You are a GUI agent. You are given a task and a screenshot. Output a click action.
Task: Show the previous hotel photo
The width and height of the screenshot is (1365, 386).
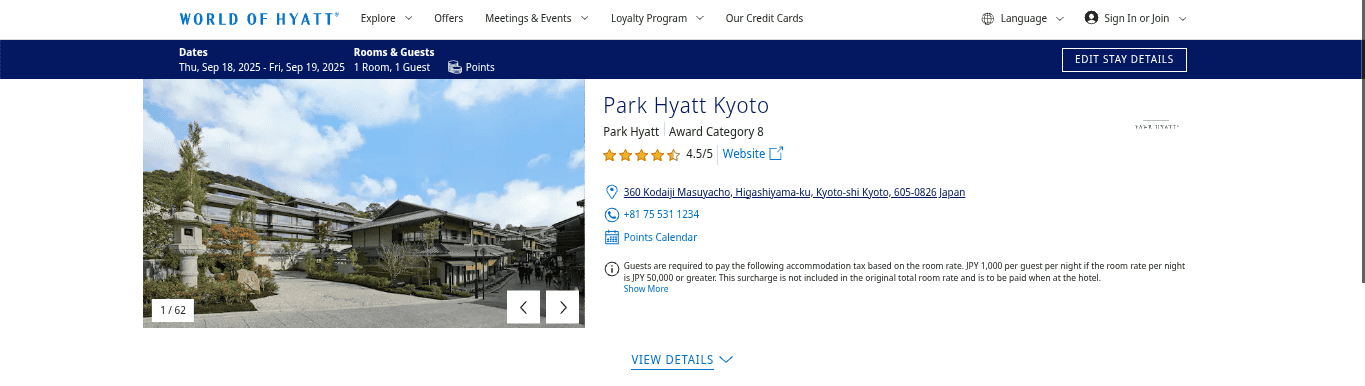523,307
